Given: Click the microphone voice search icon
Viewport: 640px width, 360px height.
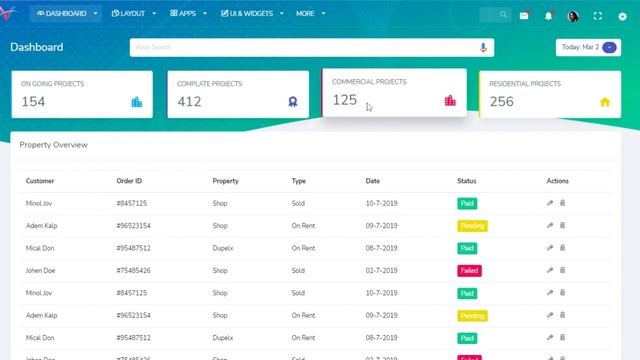Looking at the screenshot, I should click(483, 47).
